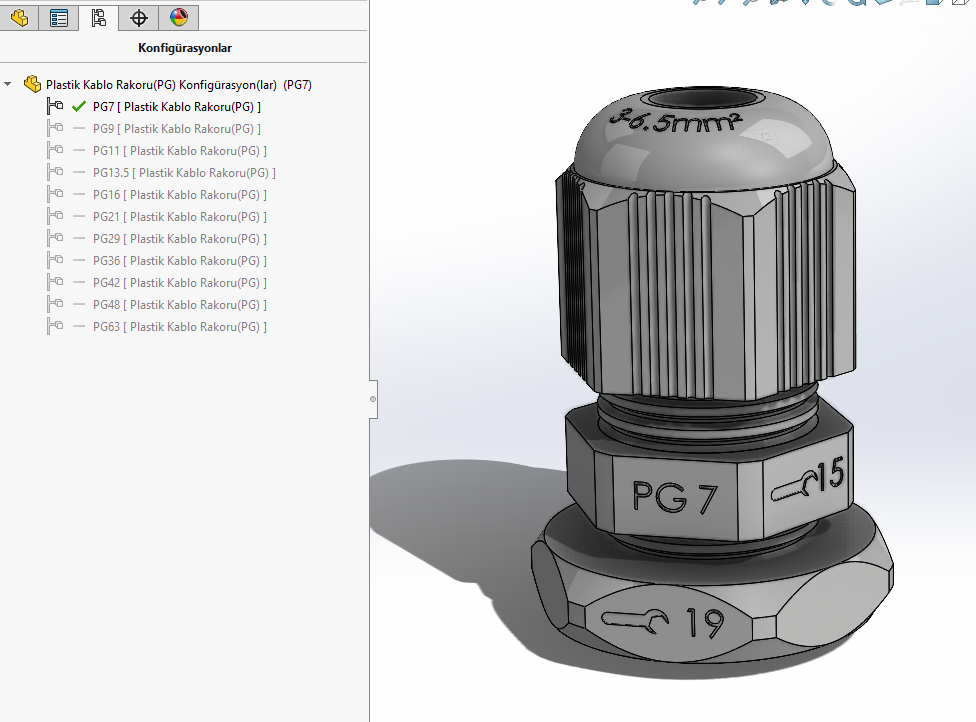Select the PG36 configuration

coord(180,261)
